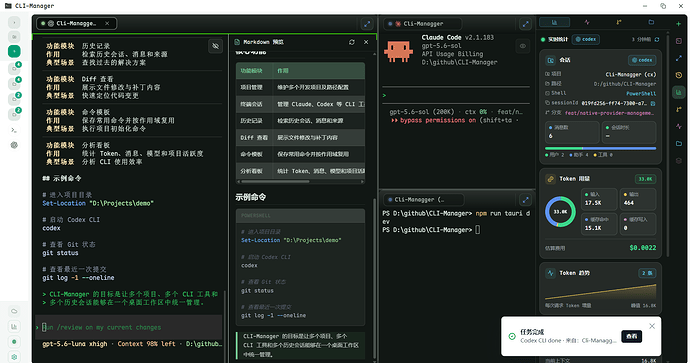Screen dimensions: 690x363
Task: Click the 'Diff 查看' cell in Markdown table
Action: [254, 138]
